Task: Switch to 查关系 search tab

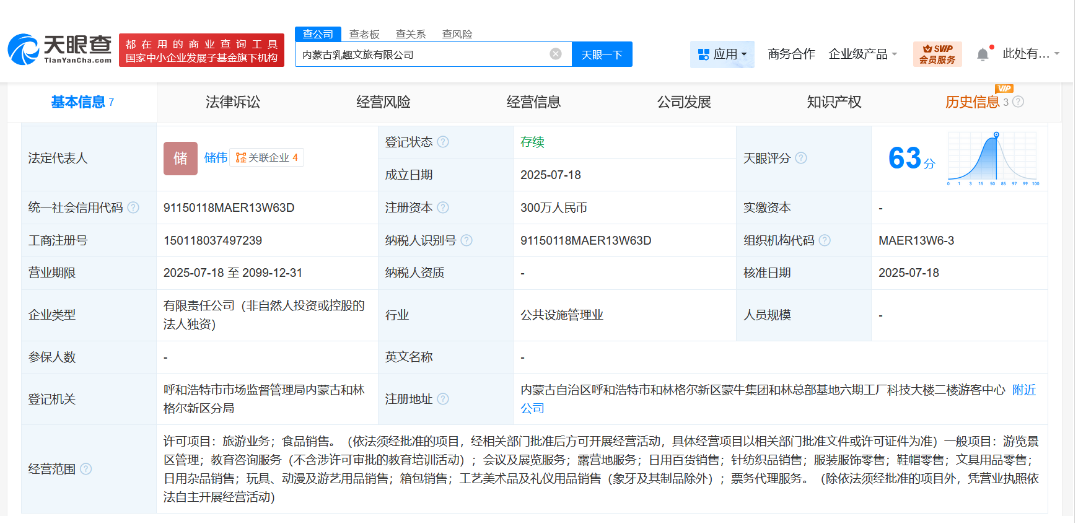Action: click(411, 34)
